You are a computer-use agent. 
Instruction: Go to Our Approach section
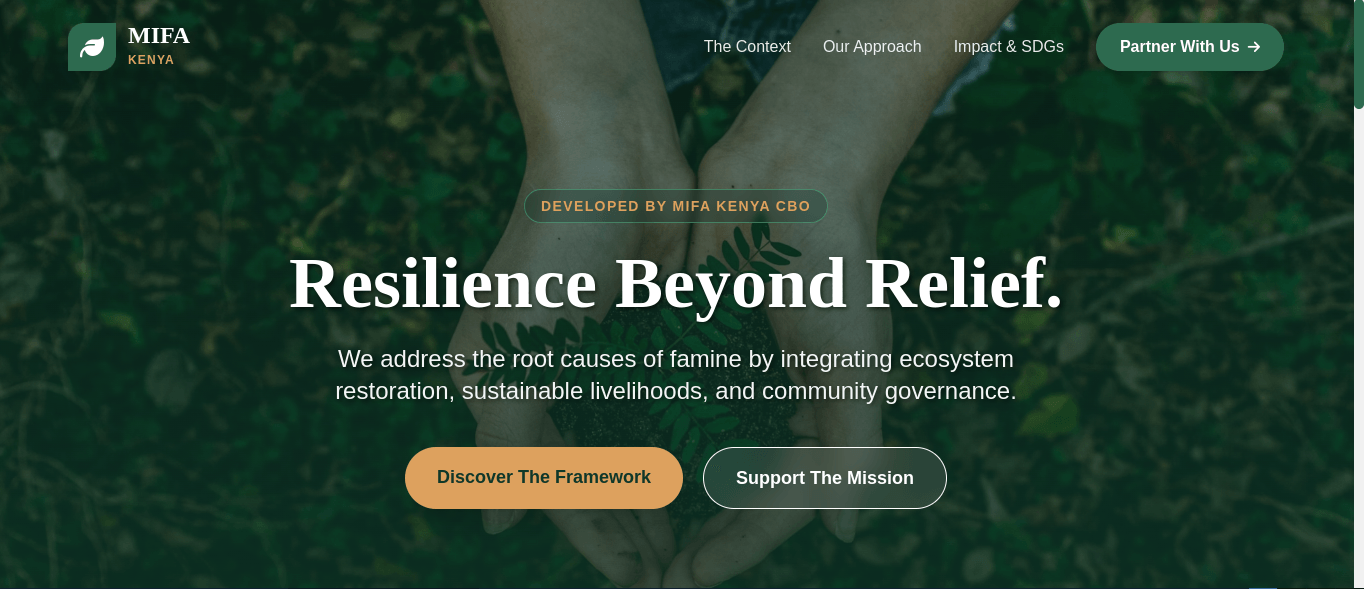pos(872,47)
